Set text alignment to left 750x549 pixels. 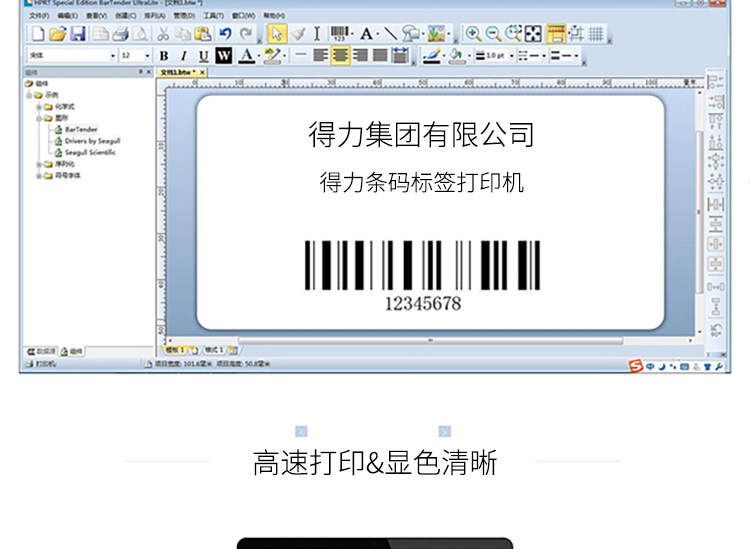tap(320, 55)
